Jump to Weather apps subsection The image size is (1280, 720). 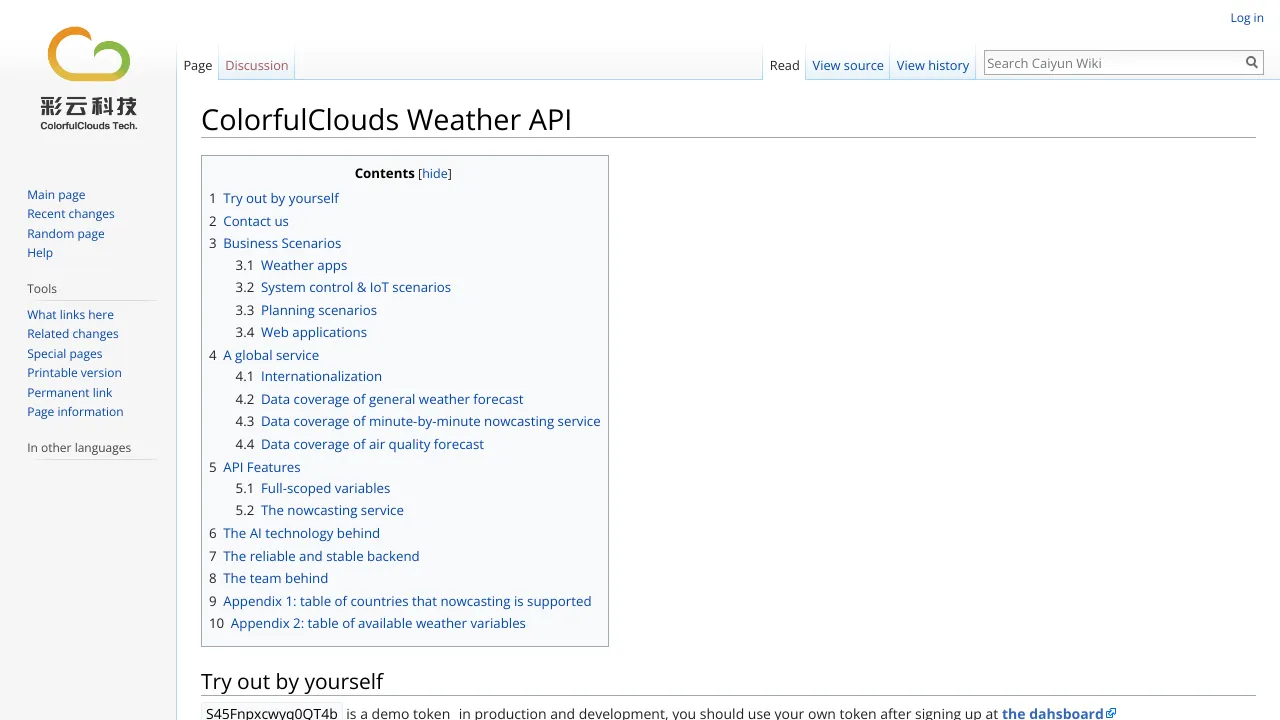[x=292, y=265]
